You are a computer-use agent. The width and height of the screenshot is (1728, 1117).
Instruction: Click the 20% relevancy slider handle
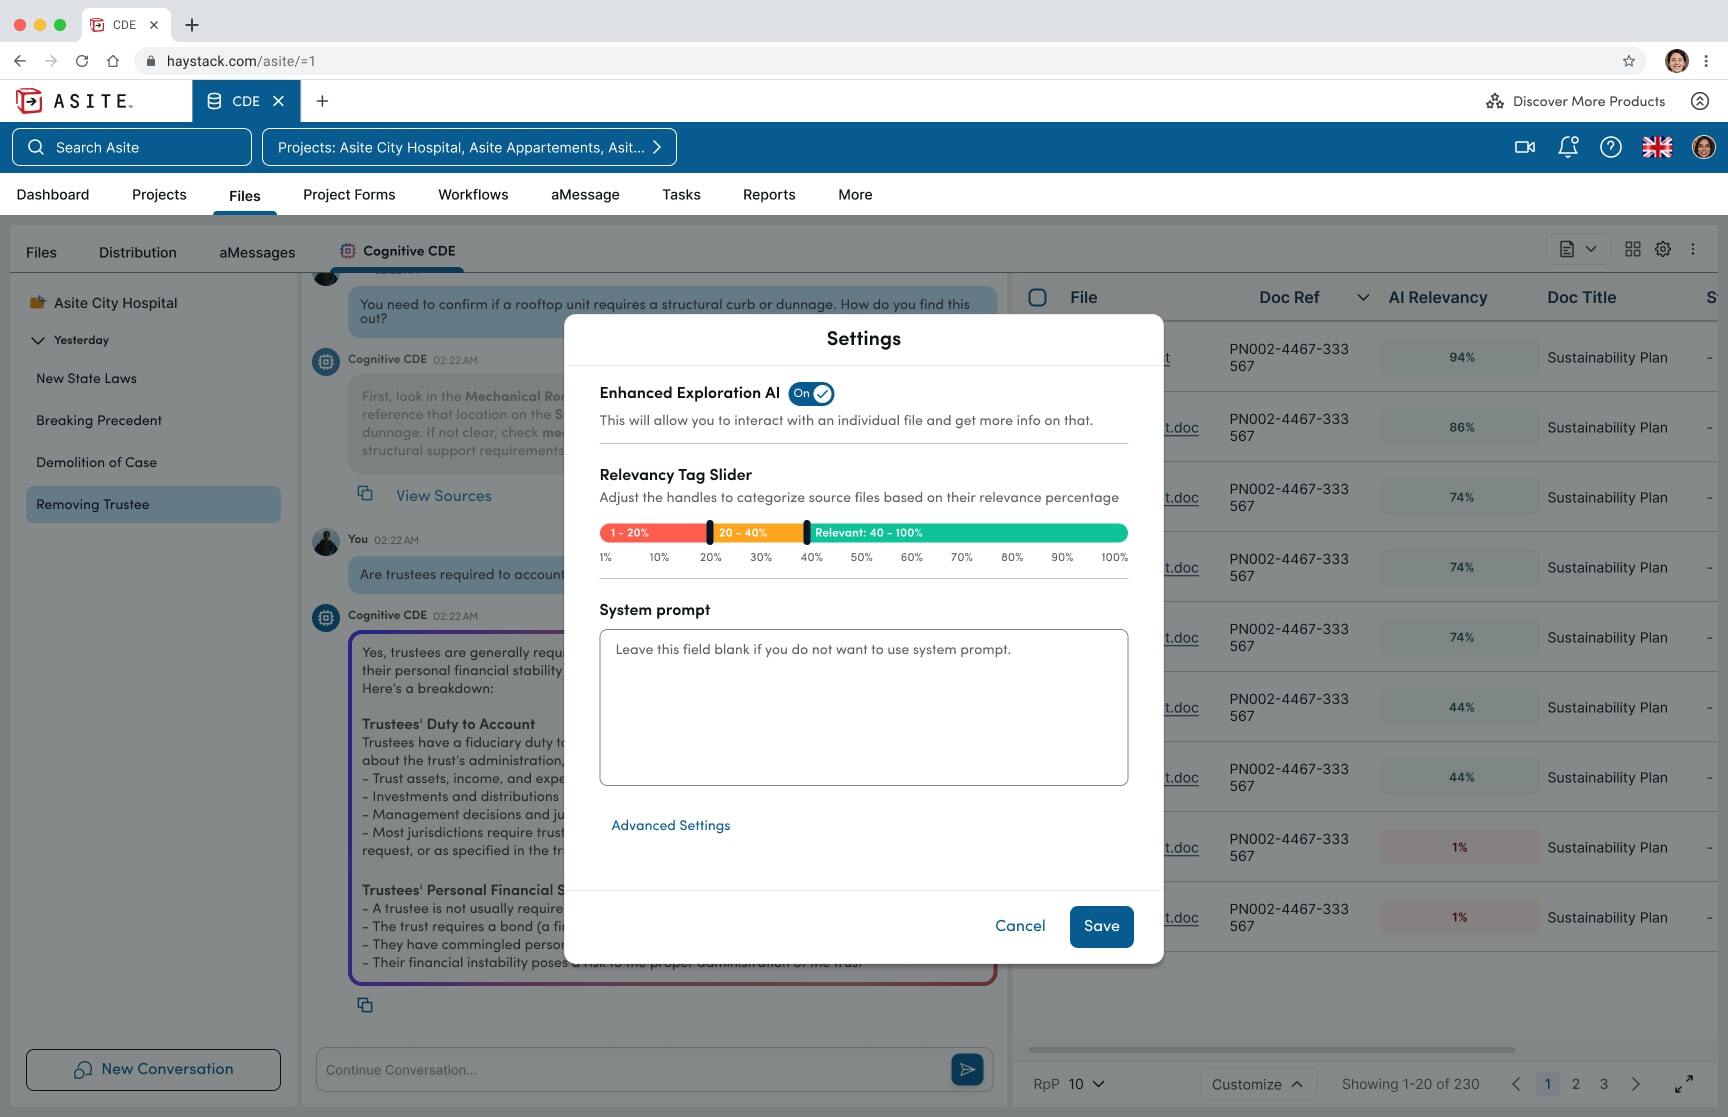tap(710, 533)
